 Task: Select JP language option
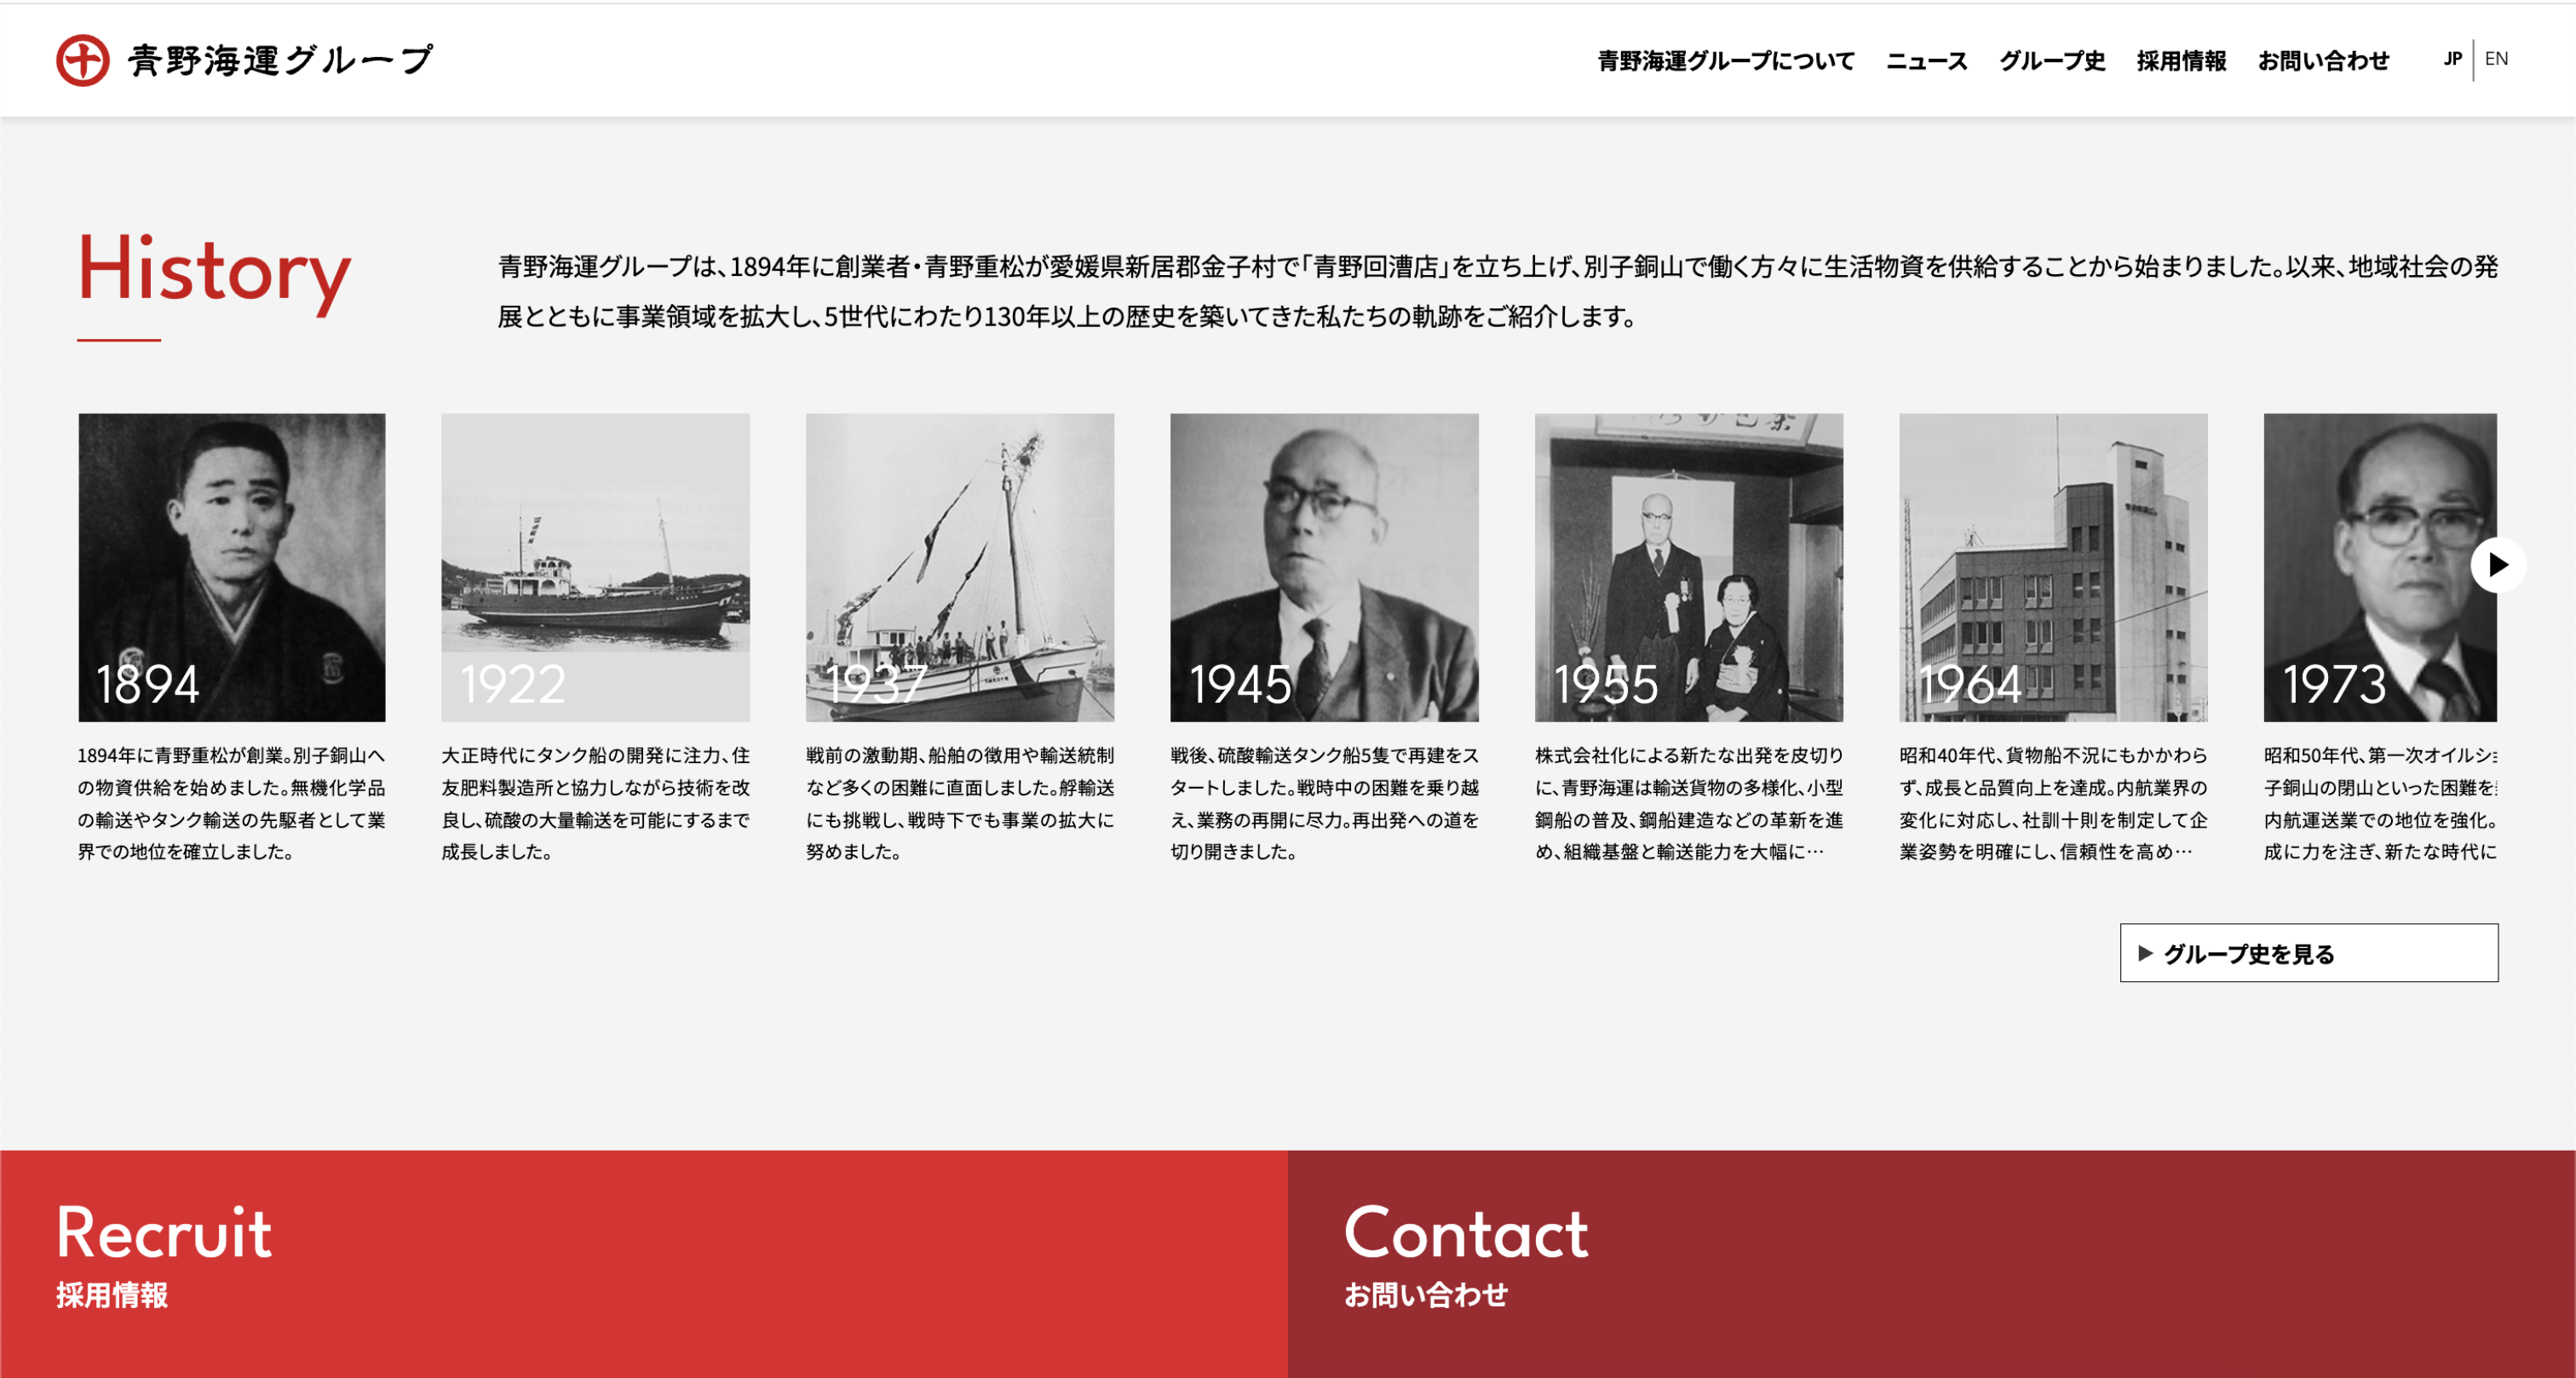coord(2452,59)
